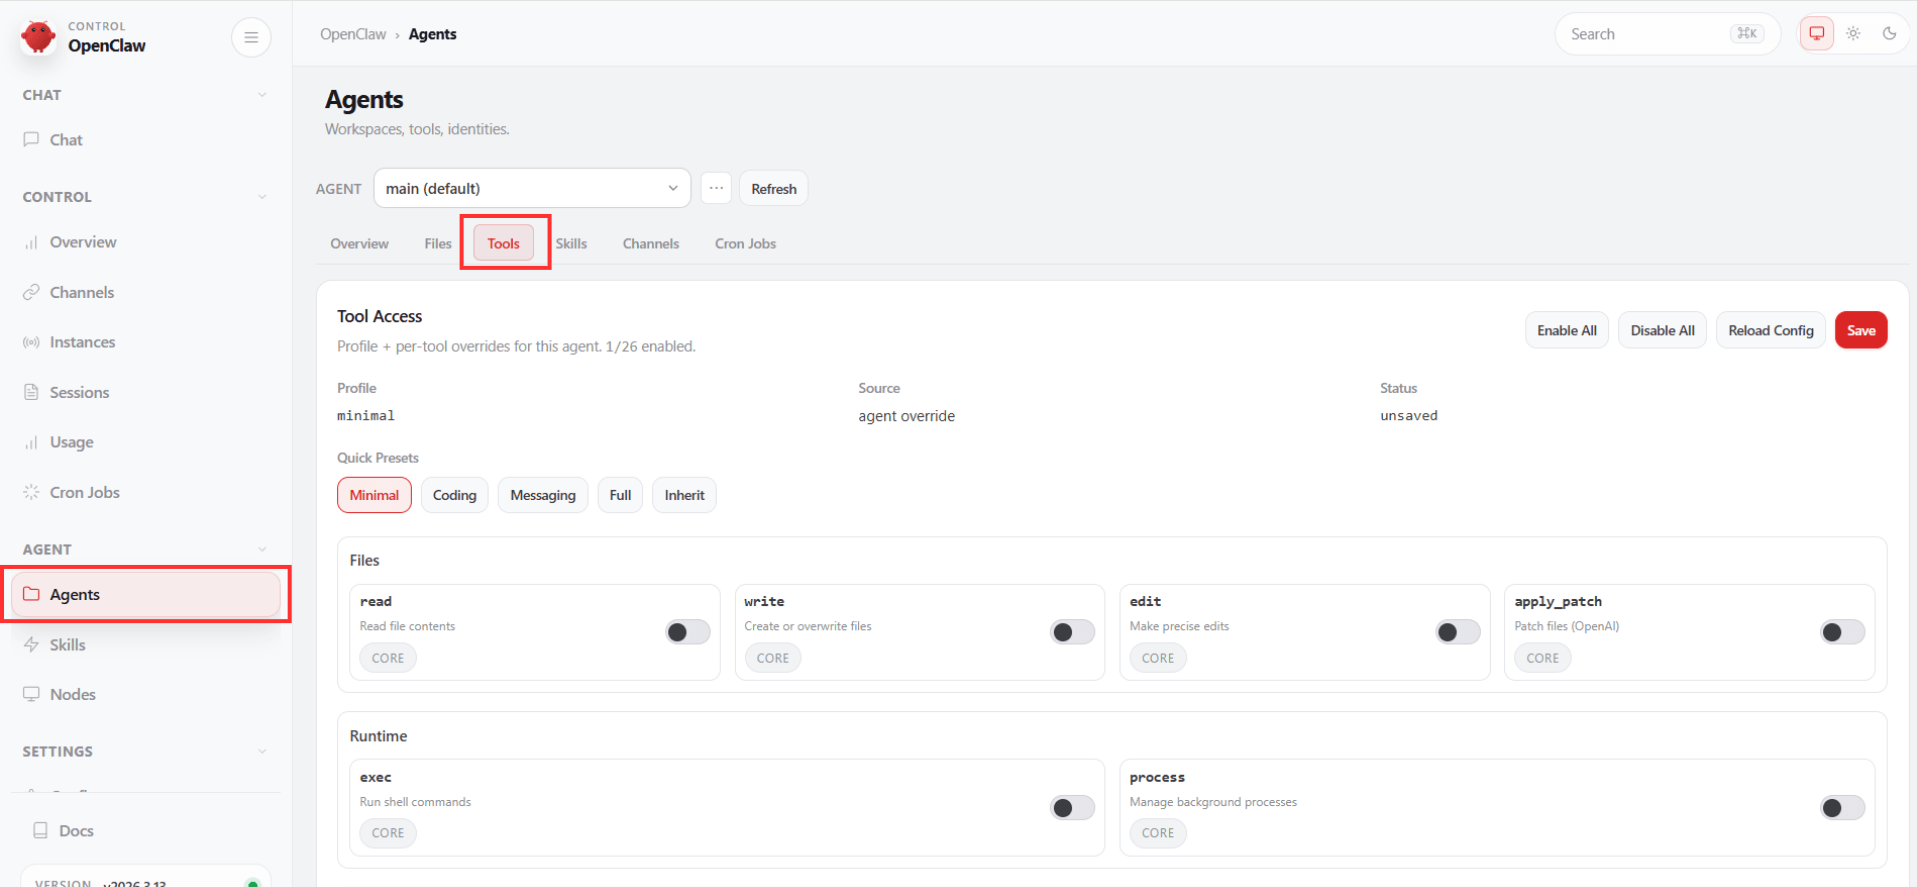Screen dimensions: 1917x887
Task: Open the Instances page in sidebar
Action: click(82, 342)
